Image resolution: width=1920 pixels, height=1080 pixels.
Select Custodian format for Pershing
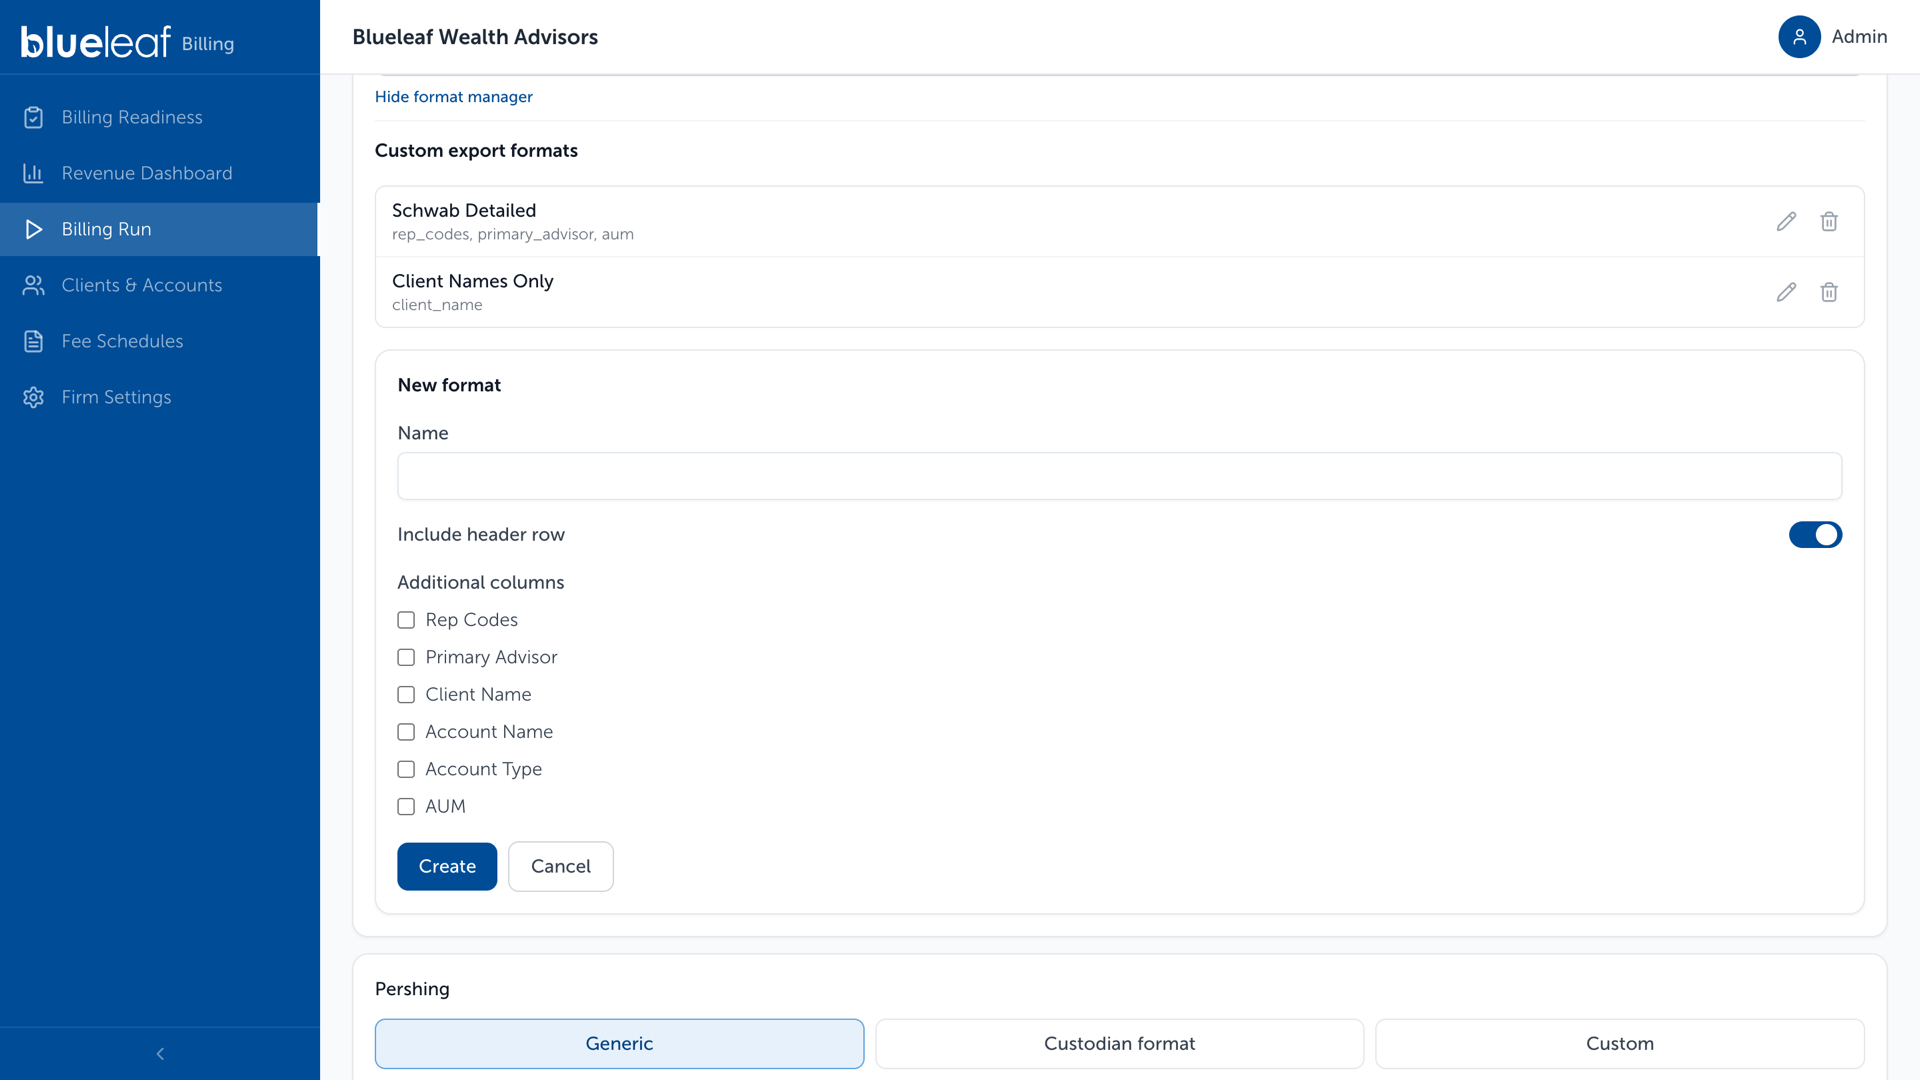point(1119,1043)
